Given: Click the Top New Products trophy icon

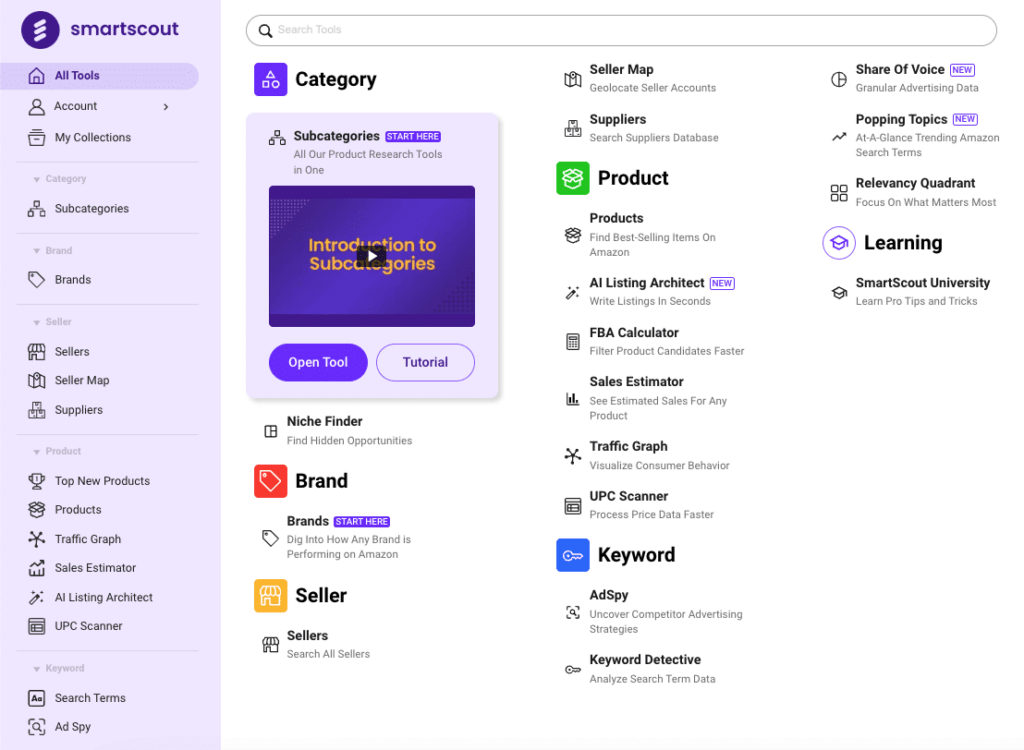Looking at the screenshot, I should tap(37, 481).
